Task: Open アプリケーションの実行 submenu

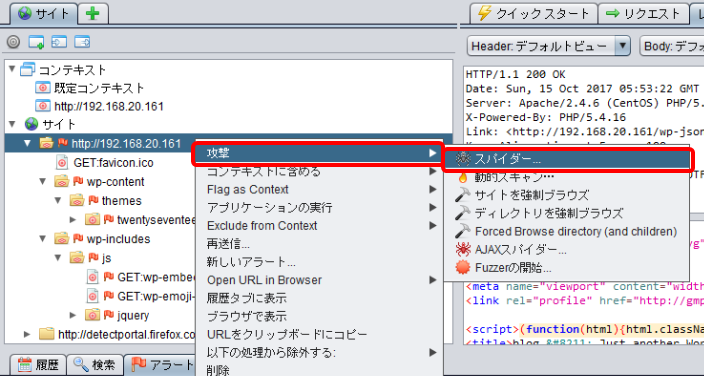Action: coord(319,208)
